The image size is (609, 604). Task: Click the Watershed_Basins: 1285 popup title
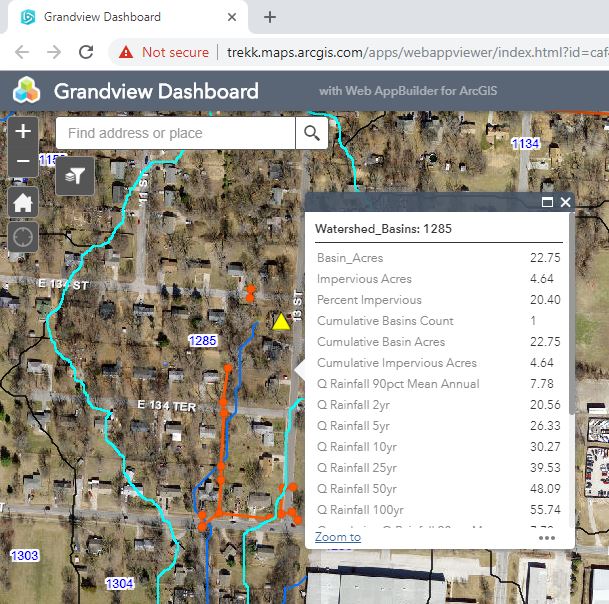(383, 229)
